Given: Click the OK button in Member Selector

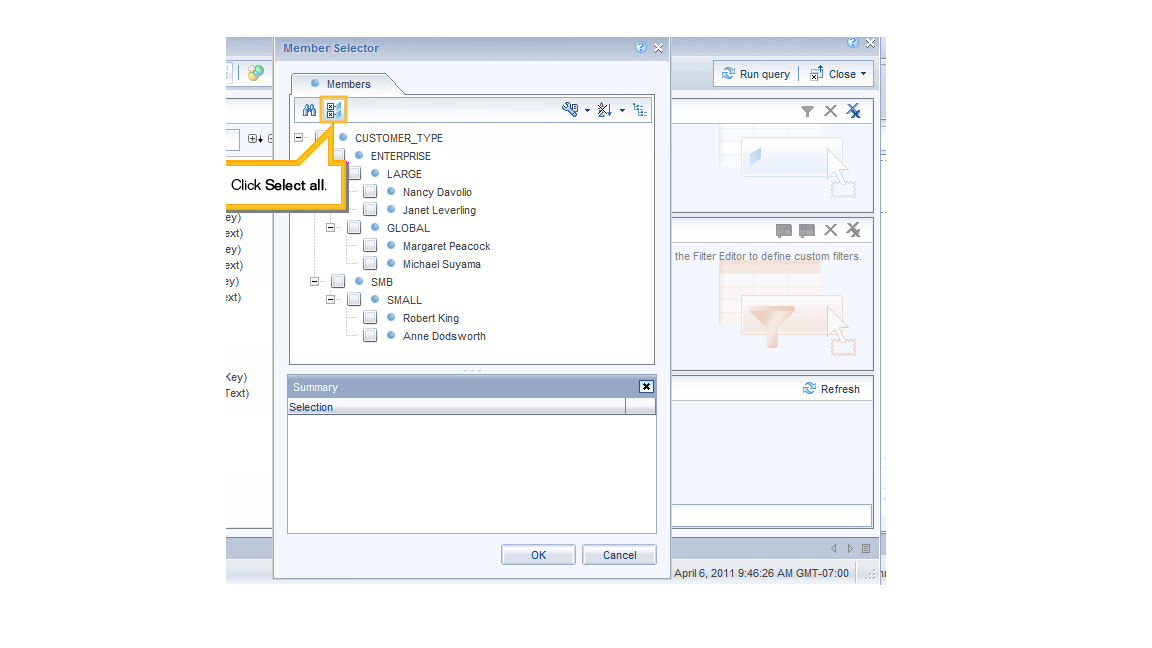Looking at the screenshot, I should 538,554.
